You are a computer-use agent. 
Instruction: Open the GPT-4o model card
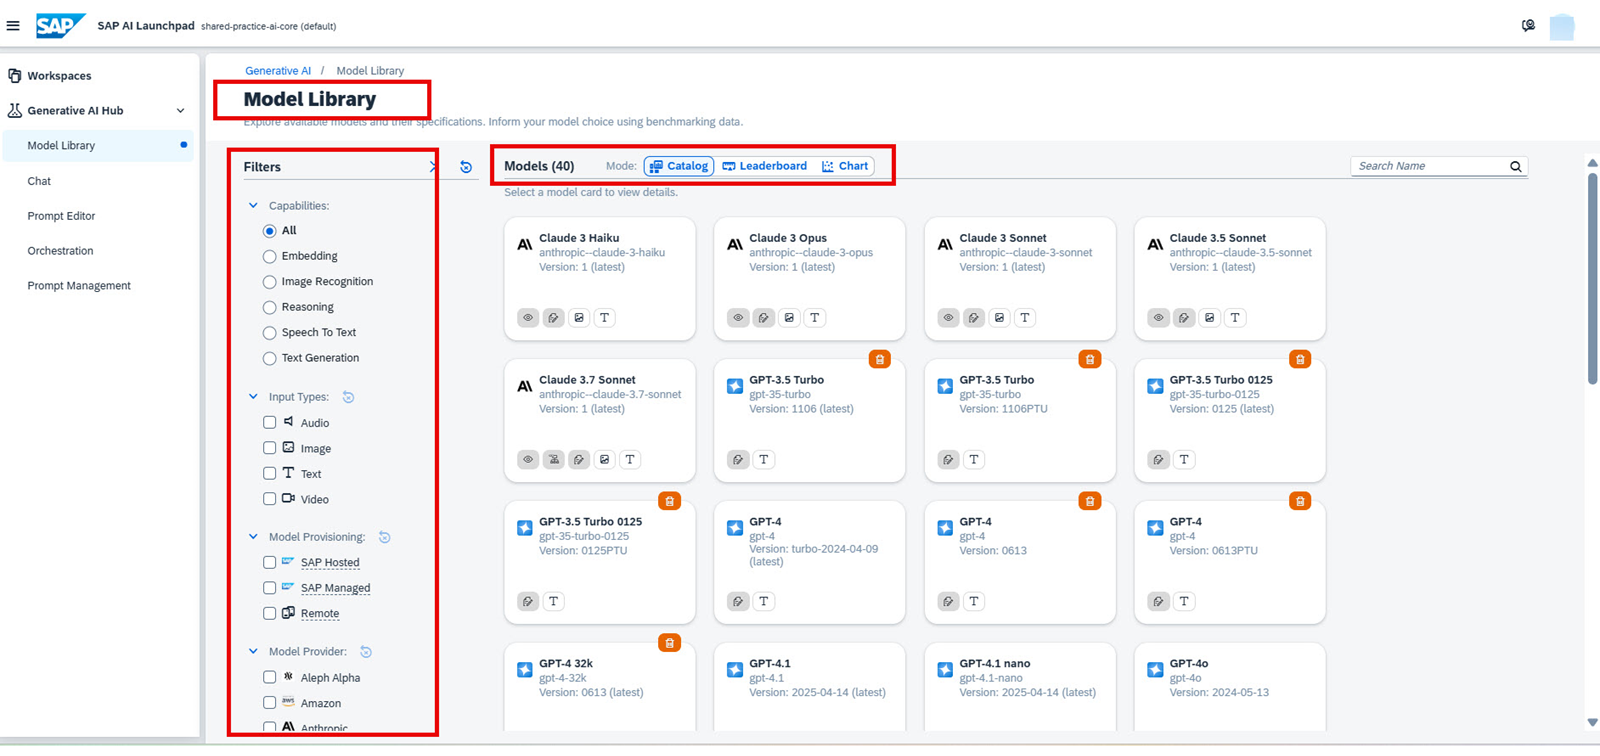click(1230, 687)
